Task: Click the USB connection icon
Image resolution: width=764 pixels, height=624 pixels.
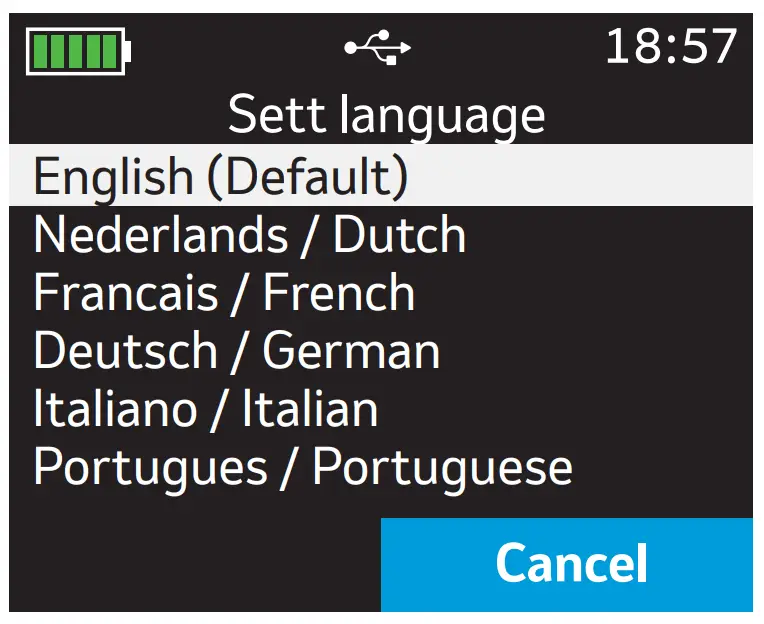Action: 378,48
